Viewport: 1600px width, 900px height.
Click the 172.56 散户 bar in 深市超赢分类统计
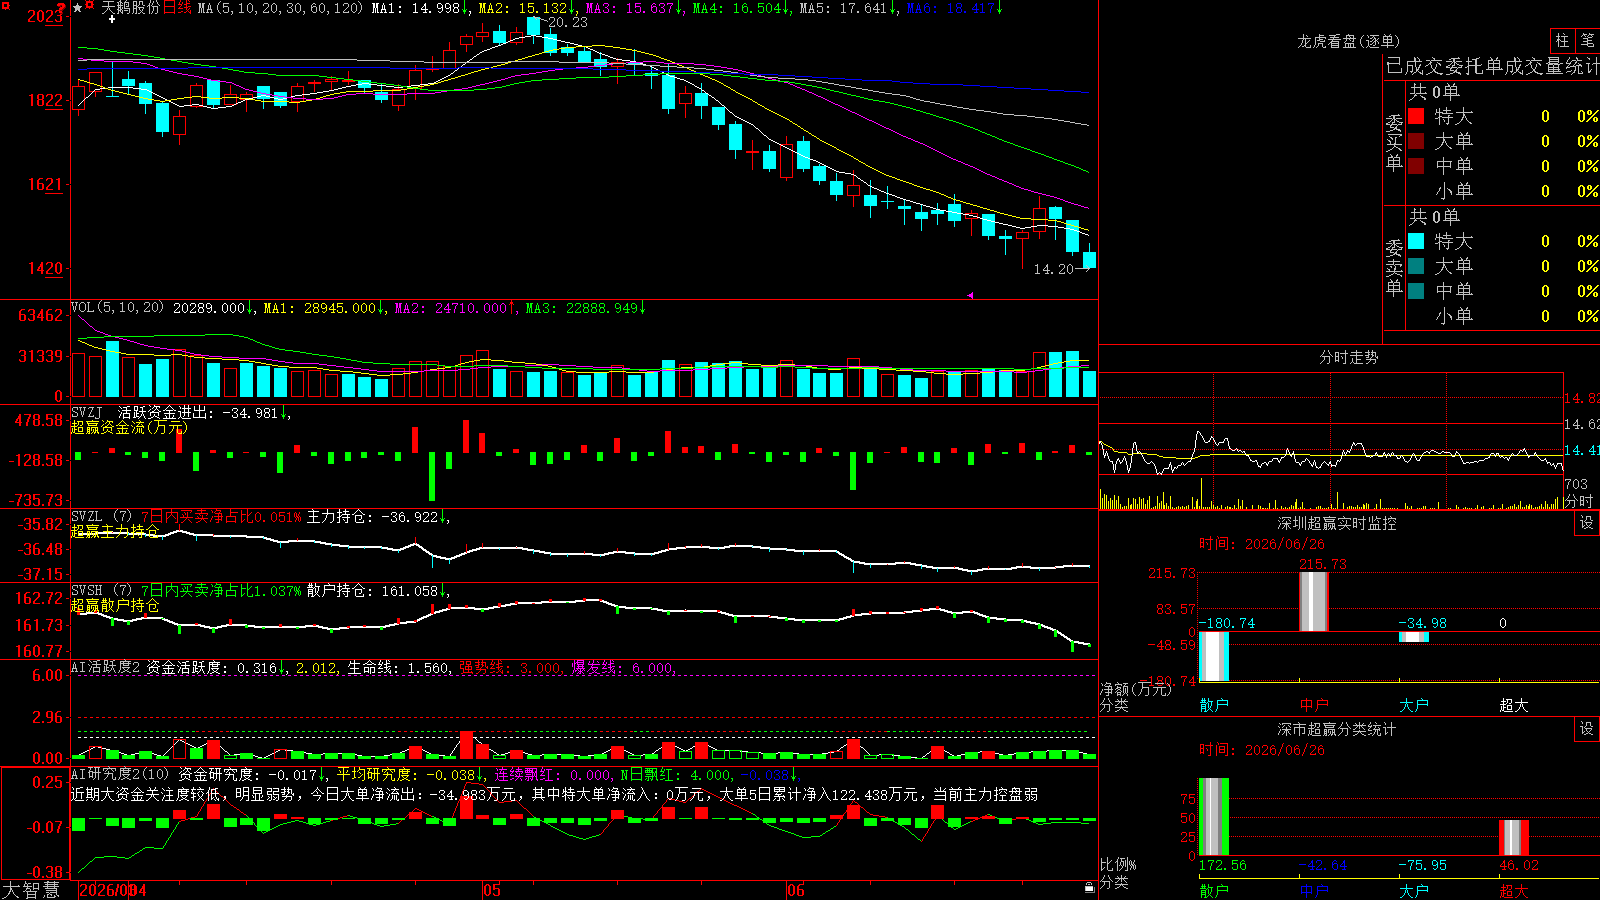tap(1214, 817)
